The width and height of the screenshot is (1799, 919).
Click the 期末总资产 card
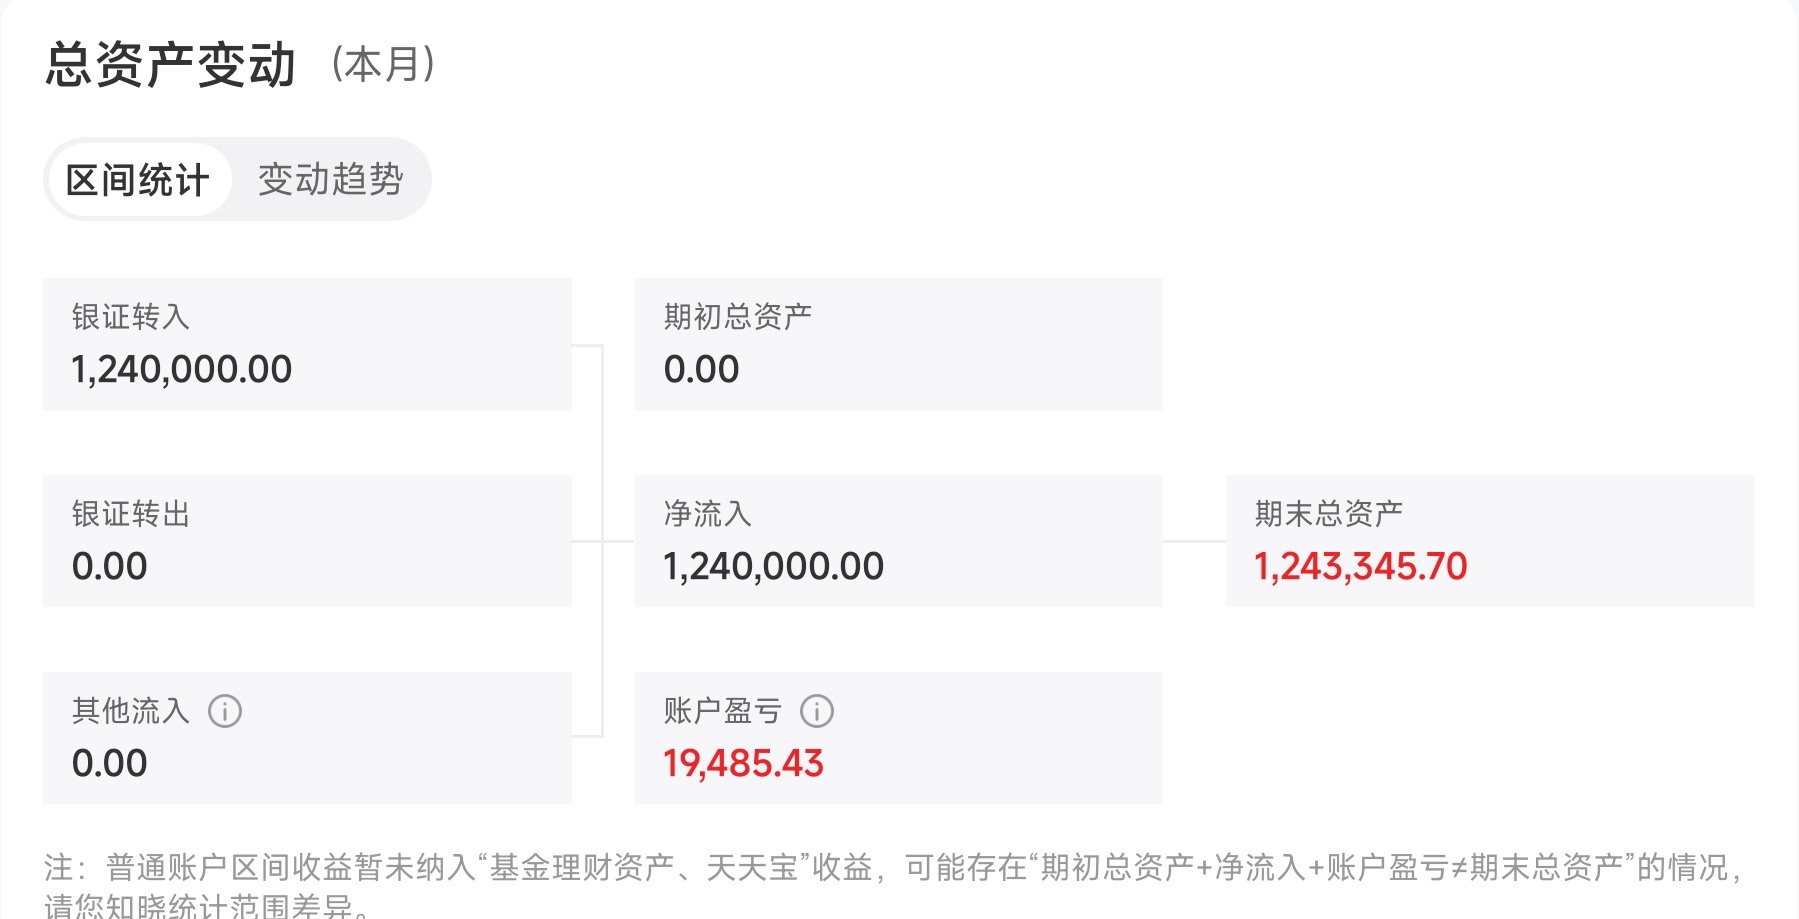click(1490, 541)
